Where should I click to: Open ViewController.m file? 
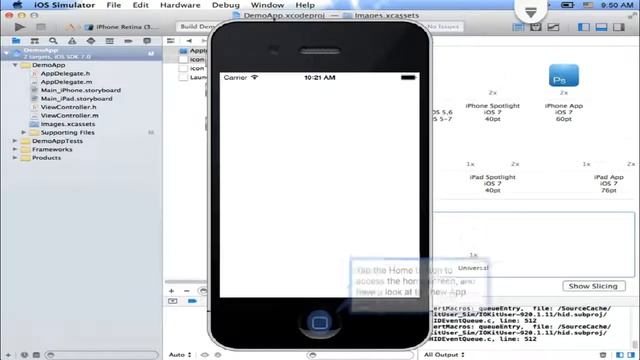[x=69, y=116]
